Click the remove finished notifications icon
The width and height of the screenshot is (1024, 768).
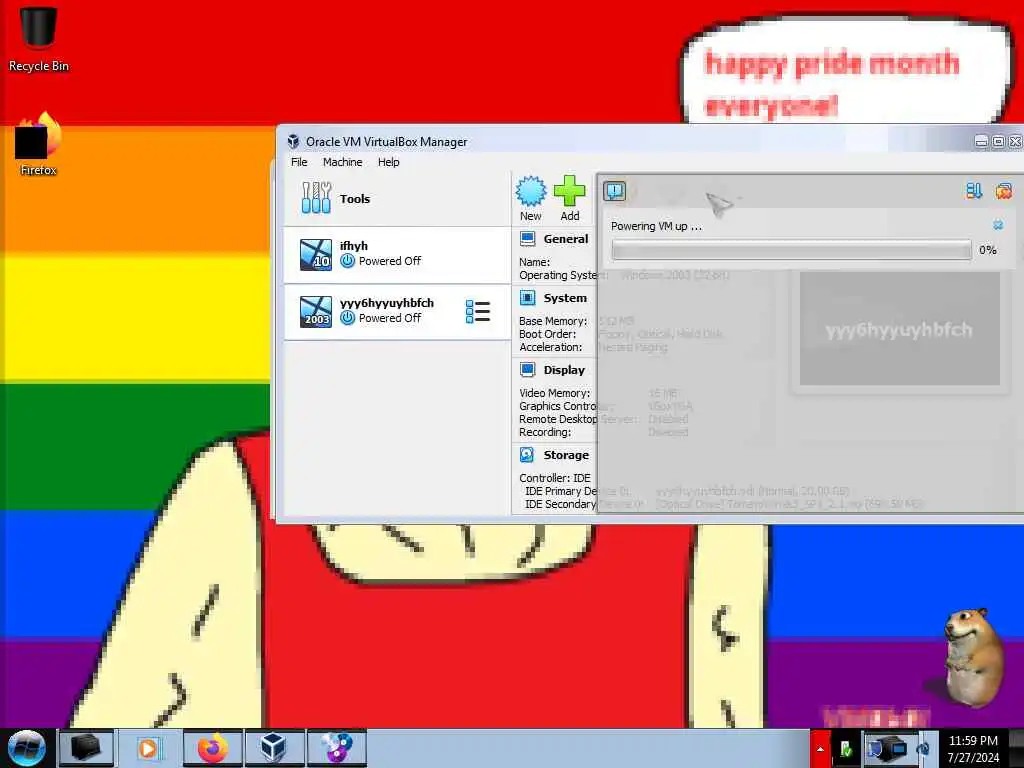1003,191
